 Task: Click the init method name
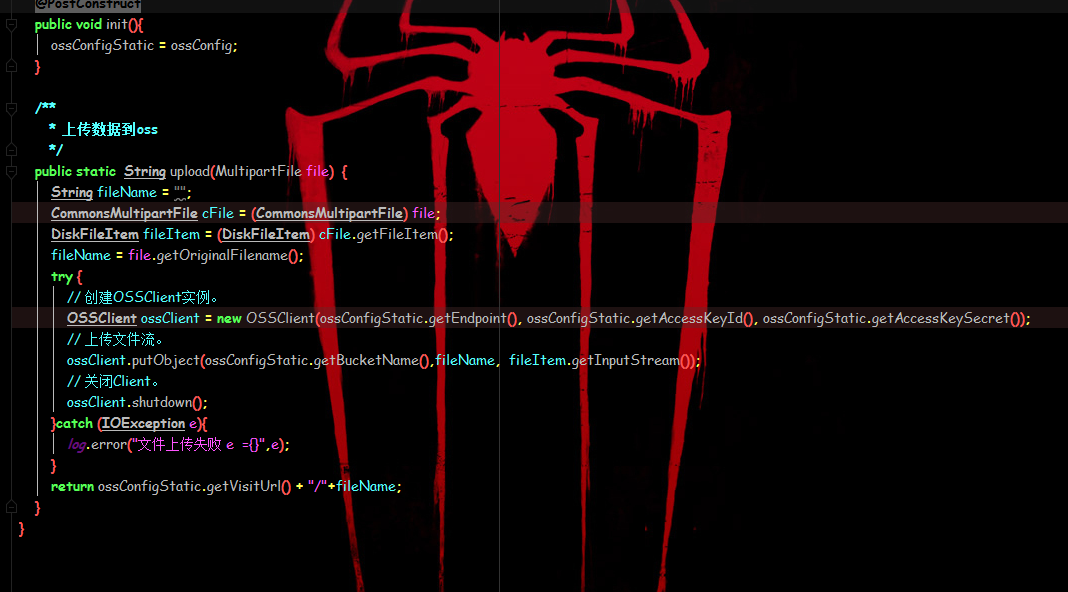point(116,25)
